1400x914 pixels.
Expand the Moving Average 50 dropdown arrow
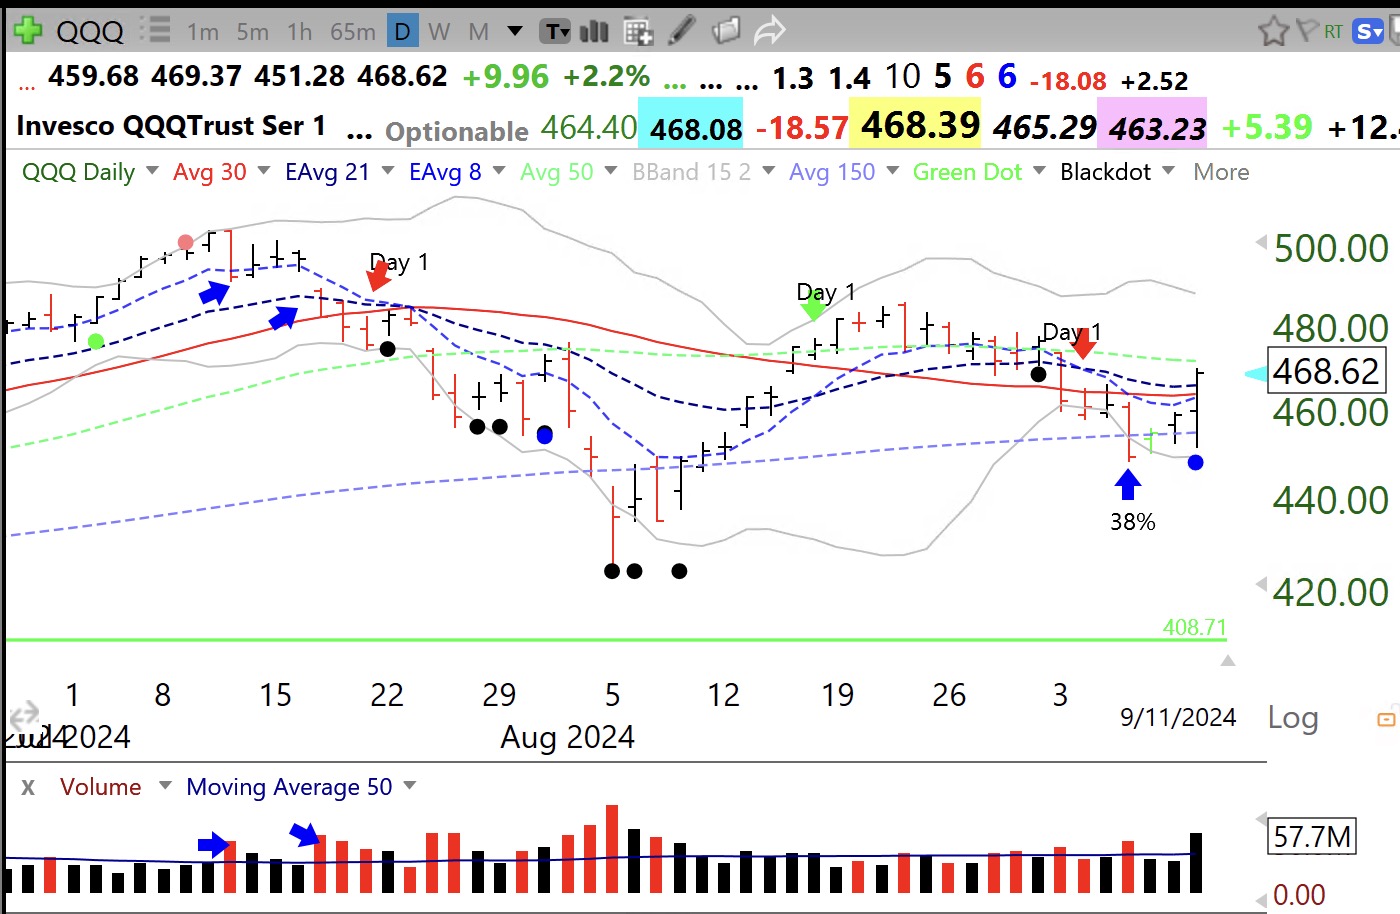(409, 786)
